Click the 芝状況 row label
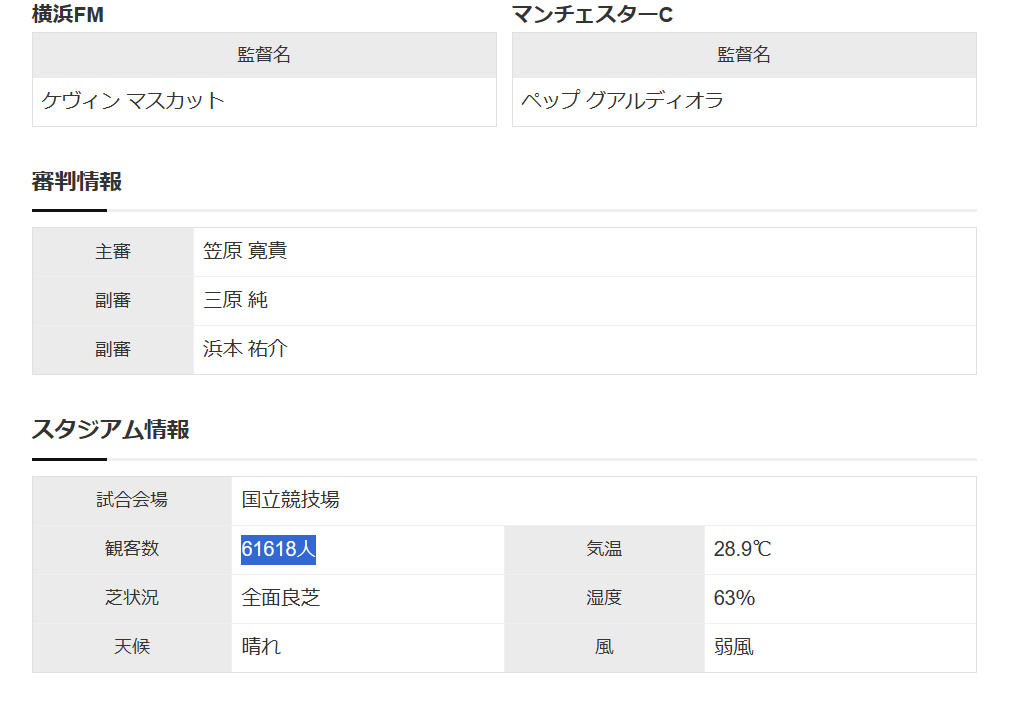The height and width of the screenshot is (703, 1014). point(132,598)
